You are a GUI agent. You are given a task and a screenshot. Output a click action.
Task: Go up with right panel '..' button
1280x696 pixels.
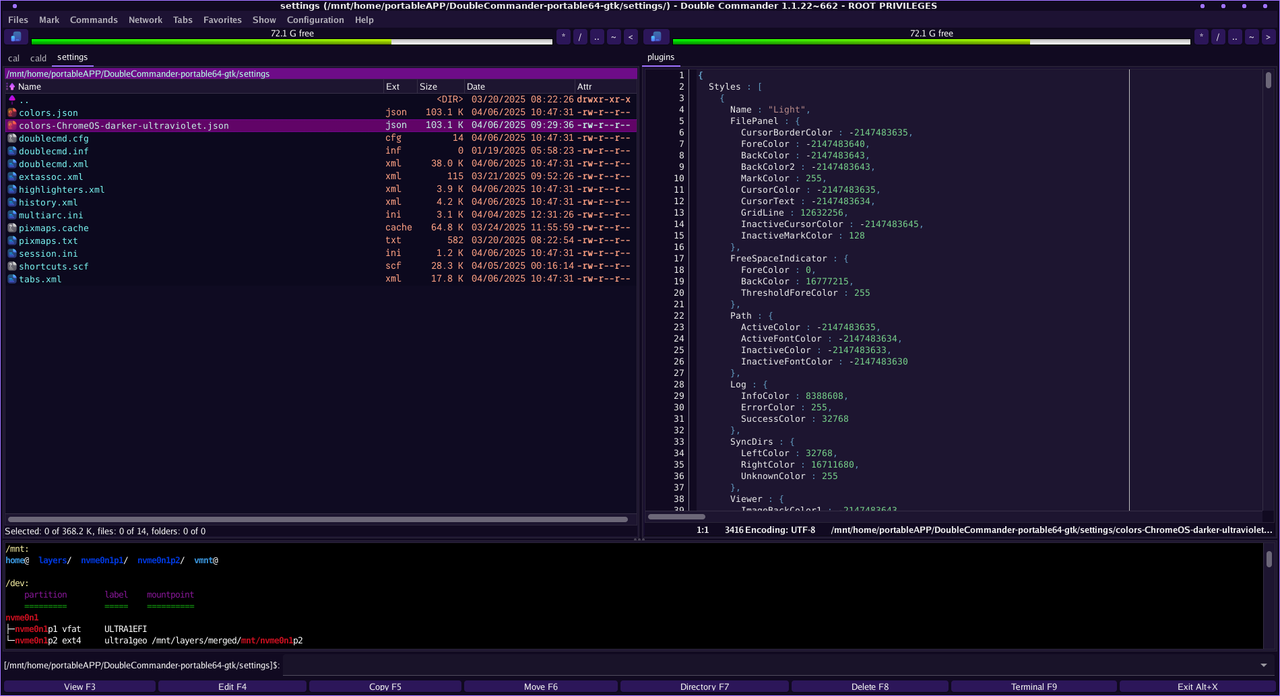[x=1236, y=37]
